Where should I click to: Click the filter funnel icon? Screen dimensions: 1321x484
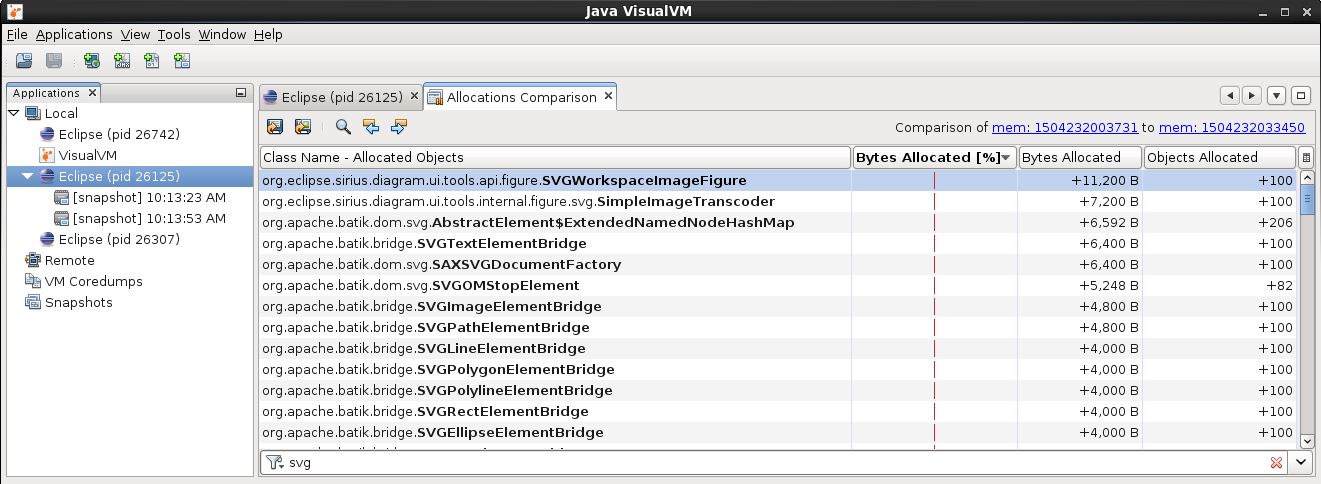coord(275,463)
